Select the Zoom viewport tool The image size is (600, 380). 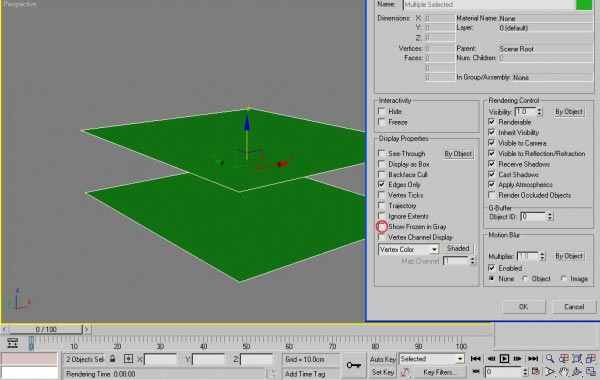coord(549,359)
